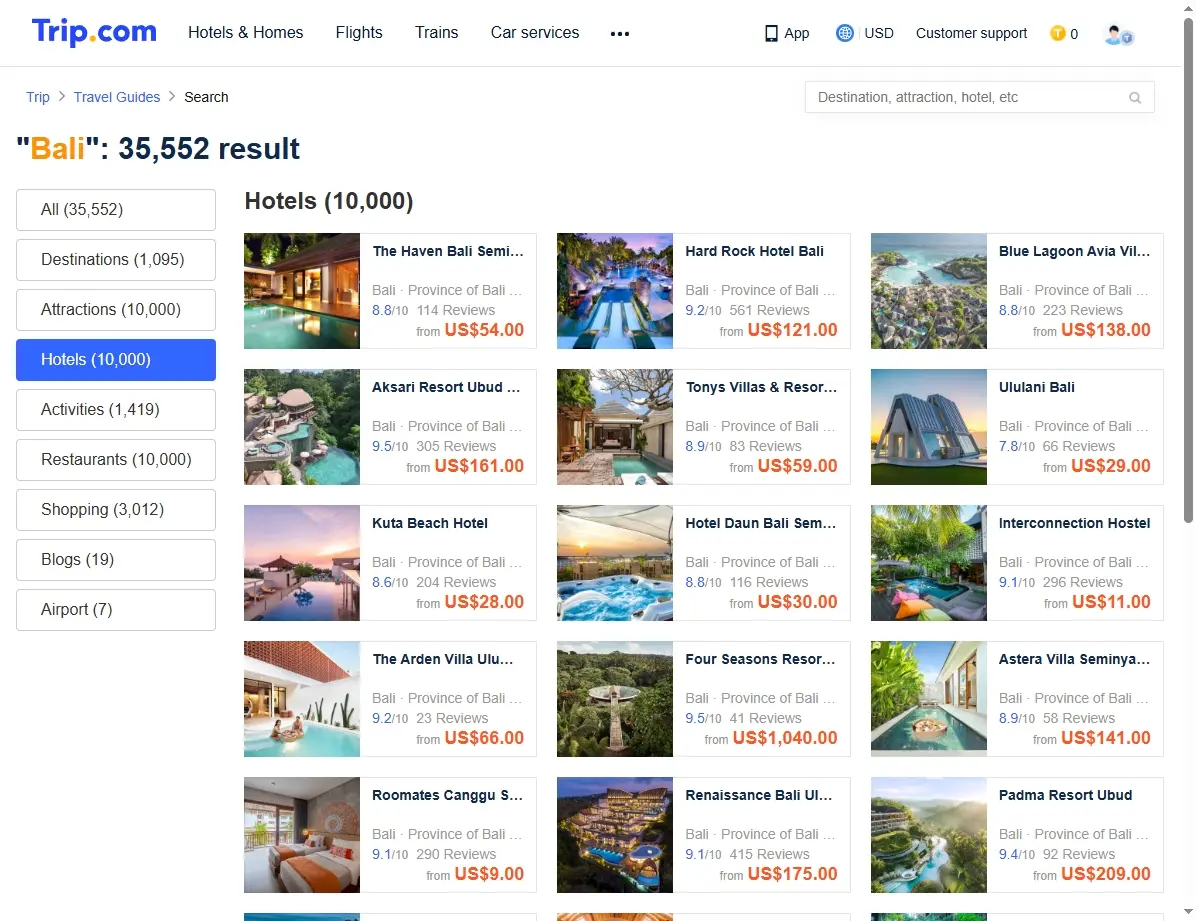Image resolution: width=1196 pixels, height=921 pixels.
Task: Click US$11.00 Interconnection Hostel price
Action: point(1111,602)
